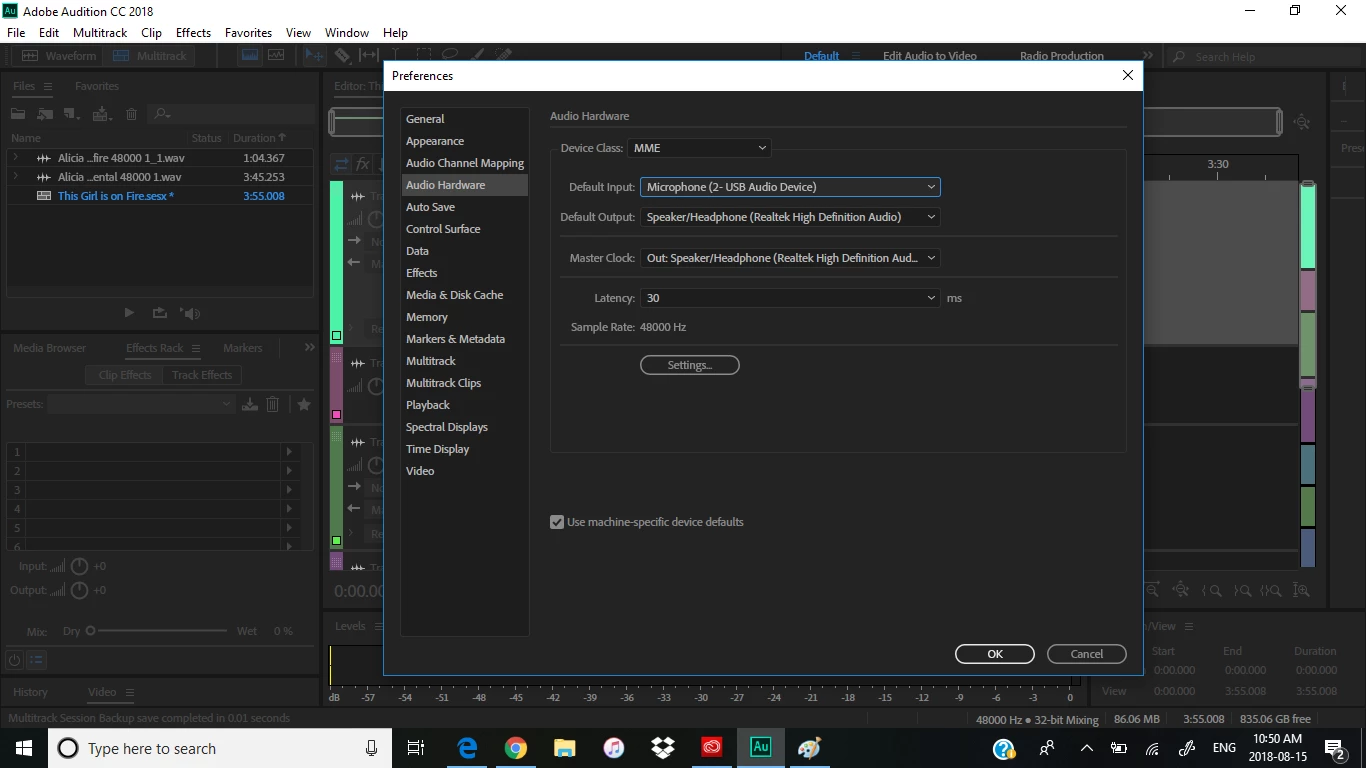Viewport: 1366px width, 768px height.
Task: Click the Spectral Frequency Display icon in toolbar
Action: pos(250,55)
